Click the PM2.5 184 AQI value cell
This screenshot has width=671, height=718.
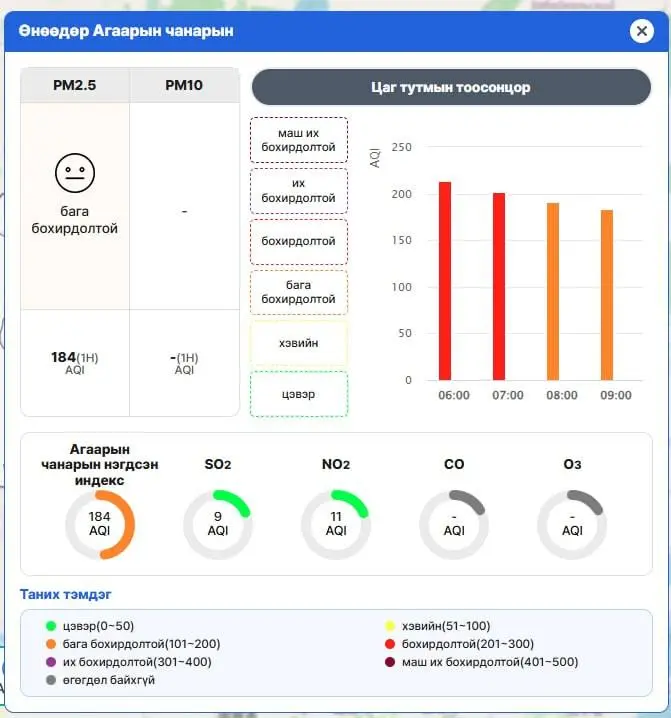pos(75,362)
